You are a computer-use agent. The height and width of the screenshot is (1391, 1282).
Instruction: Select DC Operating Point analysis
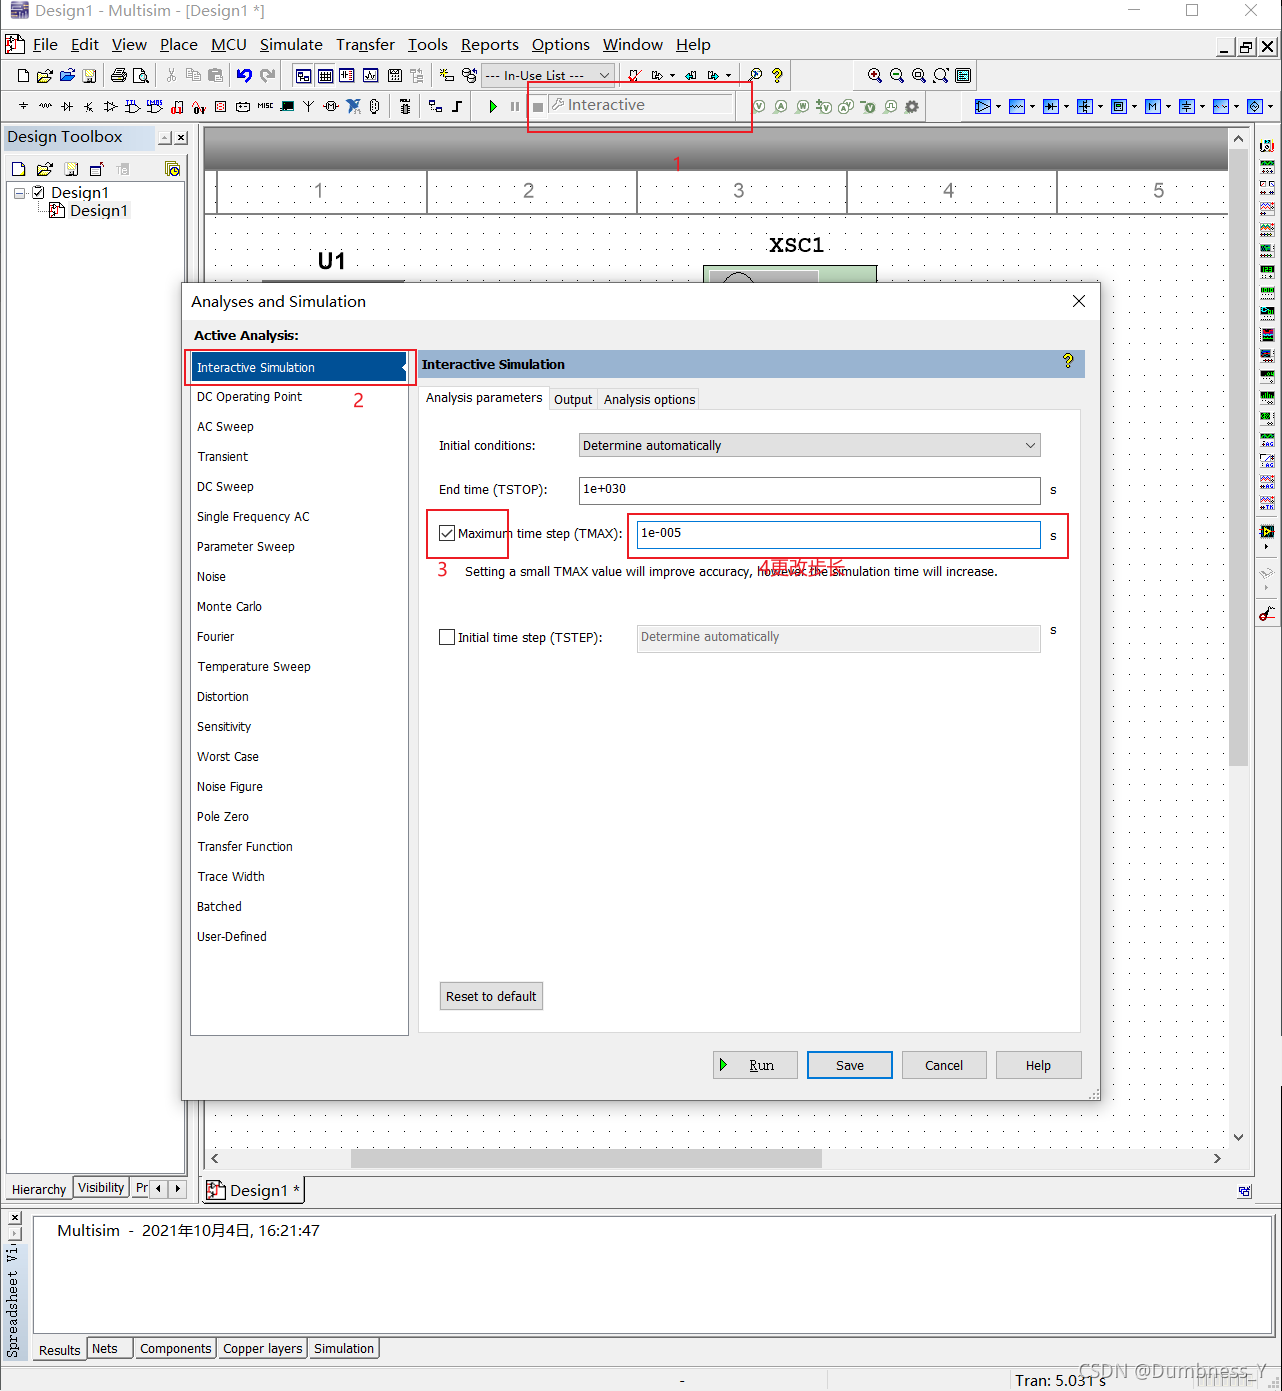pos(249,396)
